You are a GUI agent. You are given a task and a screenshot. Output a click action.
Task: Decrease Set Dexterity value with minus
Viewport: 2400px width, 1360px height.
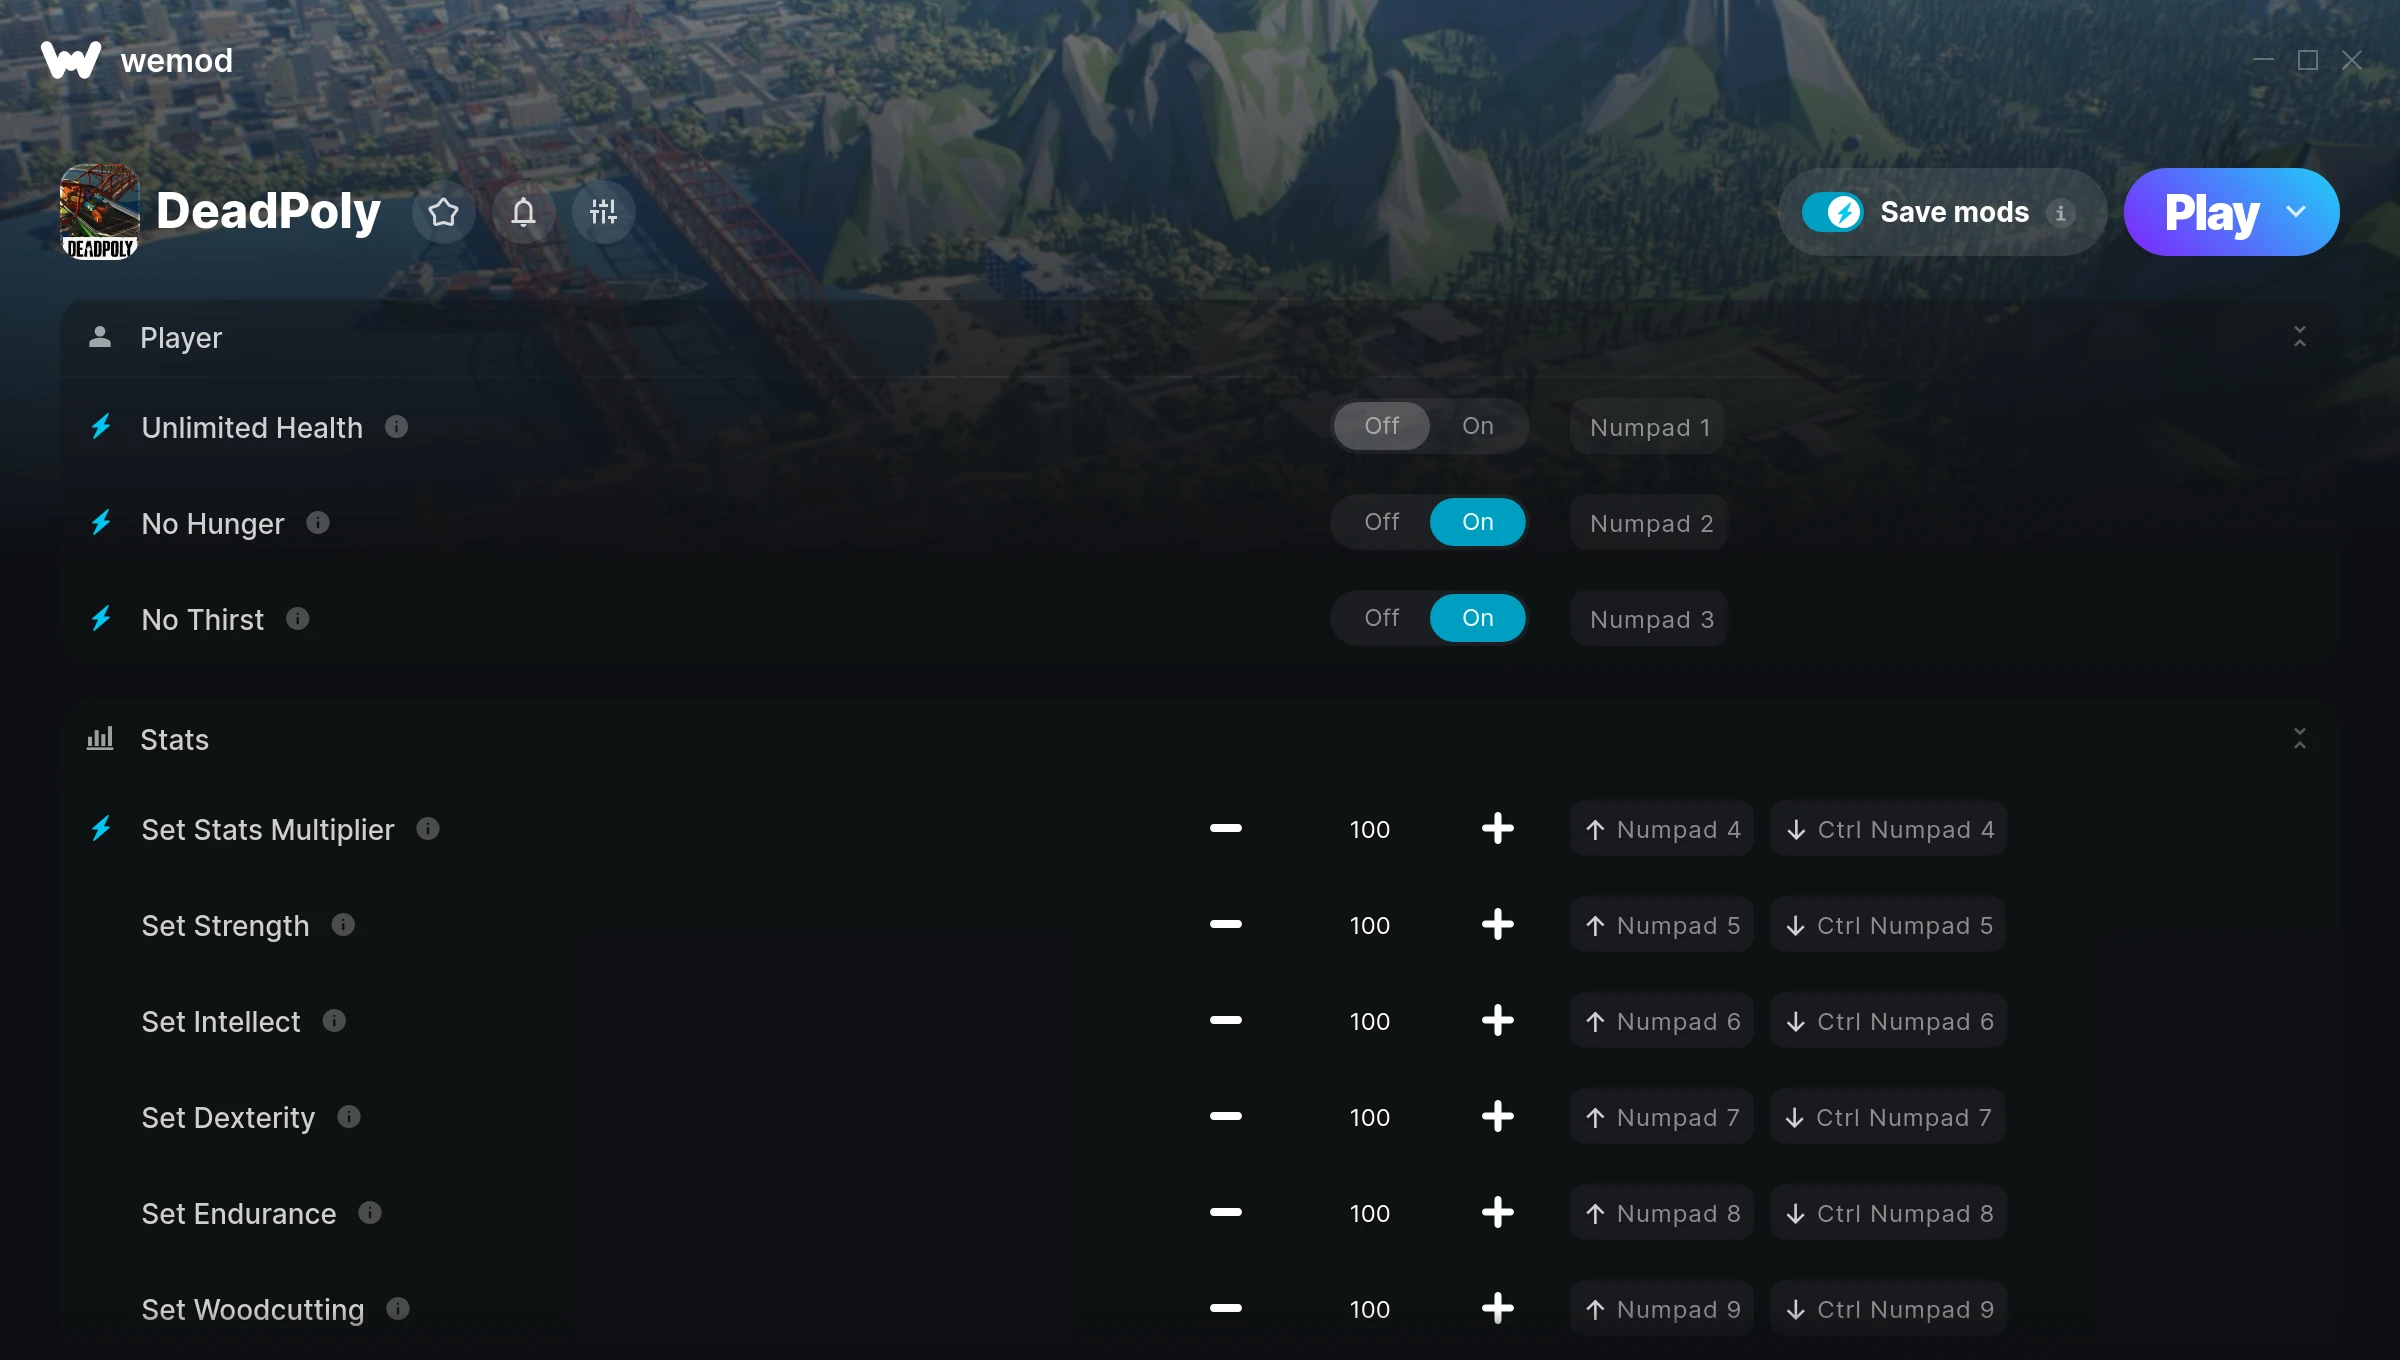click(x=1225, y=1116)
